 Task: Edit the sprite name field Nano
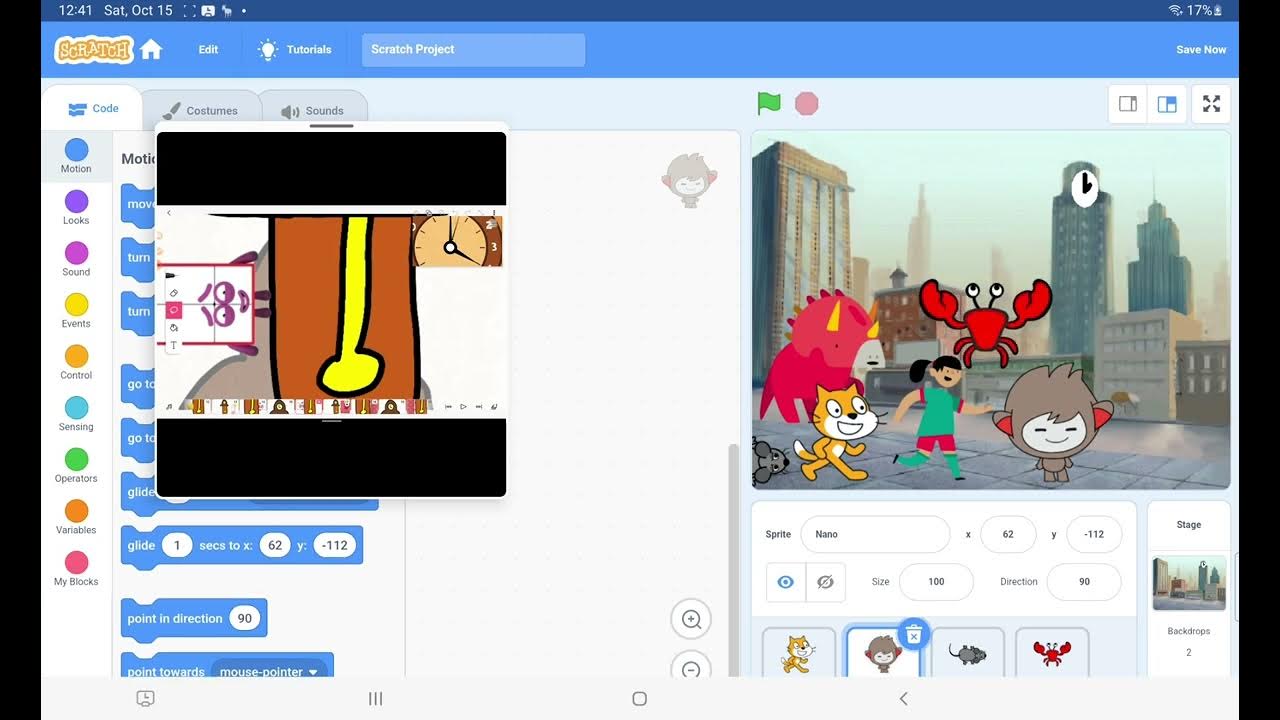coord(875,534)
